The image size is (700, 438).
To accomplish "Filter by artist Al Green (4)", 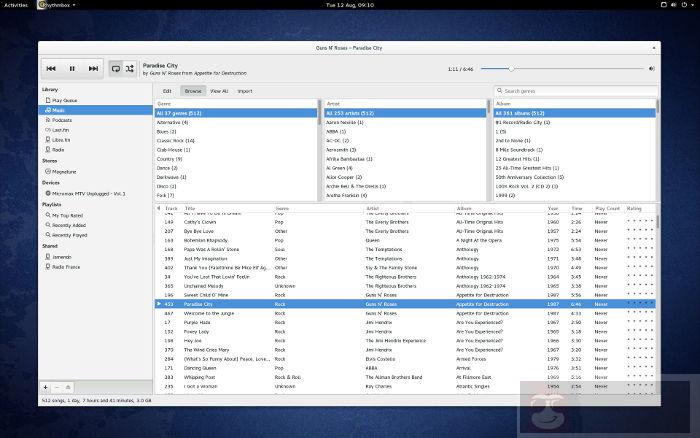I will (x=405, y=168).
